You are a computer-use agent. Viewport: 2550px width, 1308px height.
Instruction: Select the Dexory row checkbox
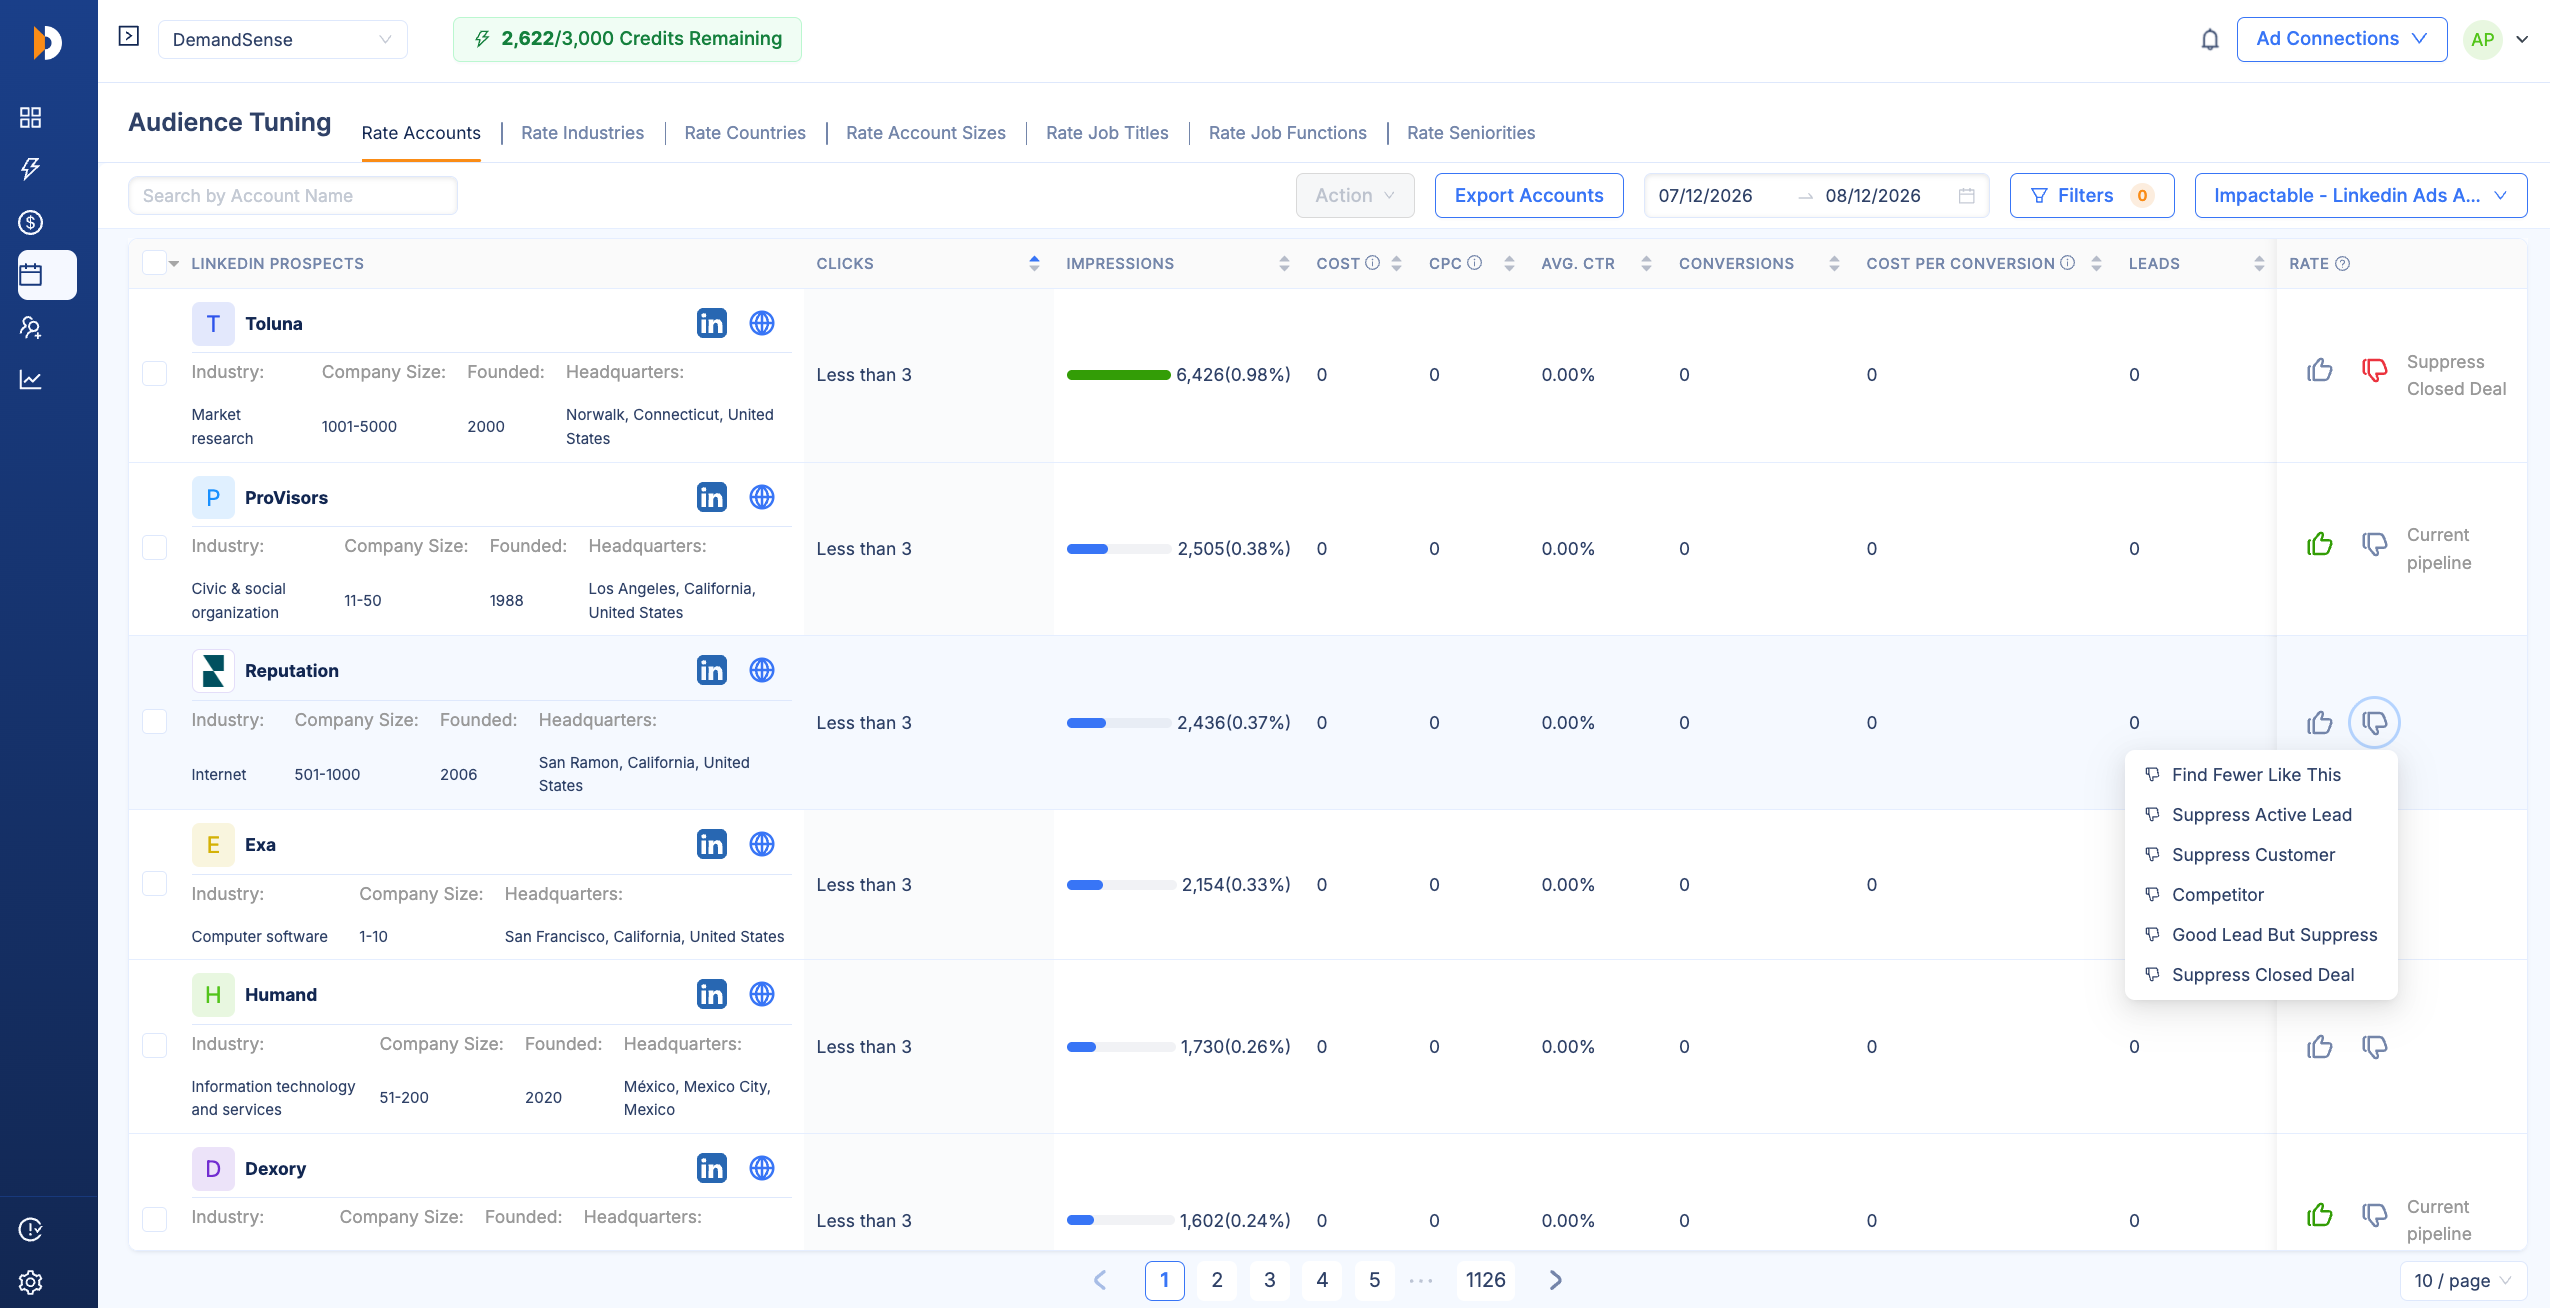pyautogui.click(x=154, y=1220)
